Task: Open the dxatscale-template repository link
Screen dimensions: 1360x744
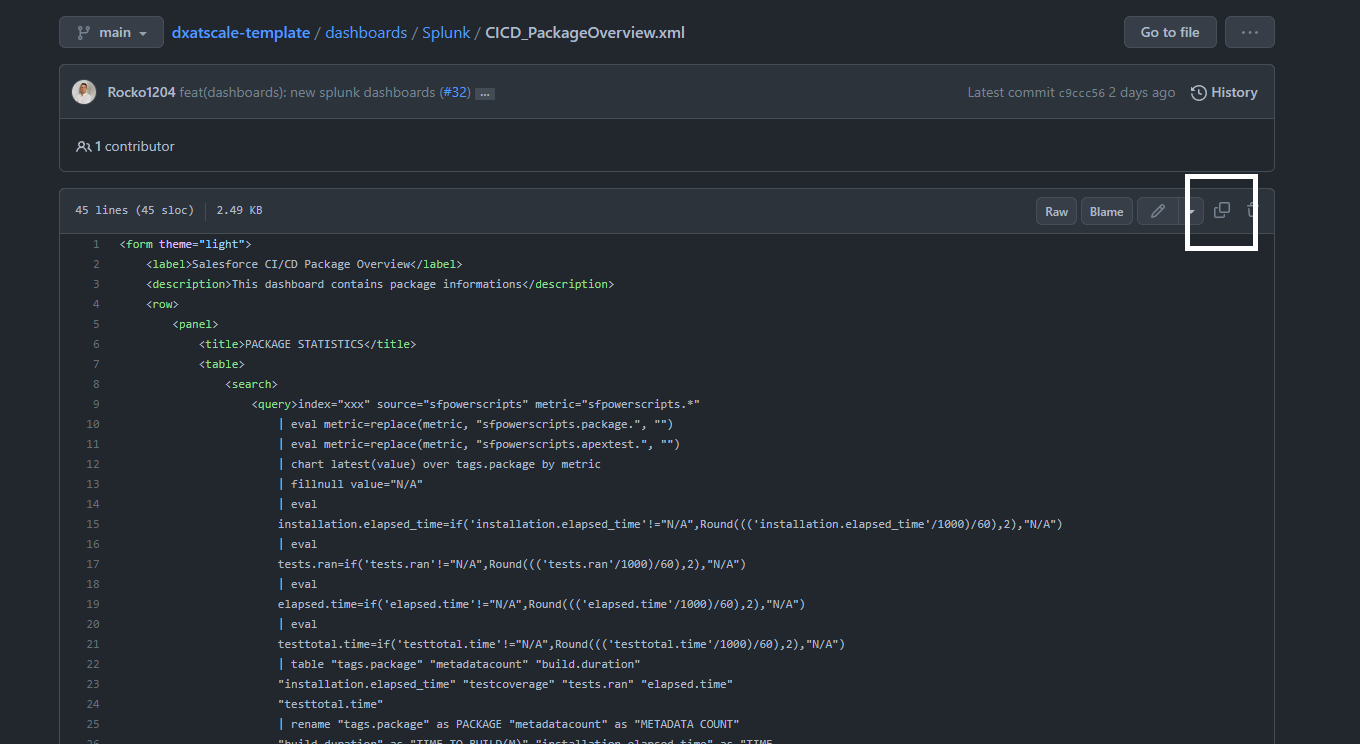Action: tap(241, 32)
